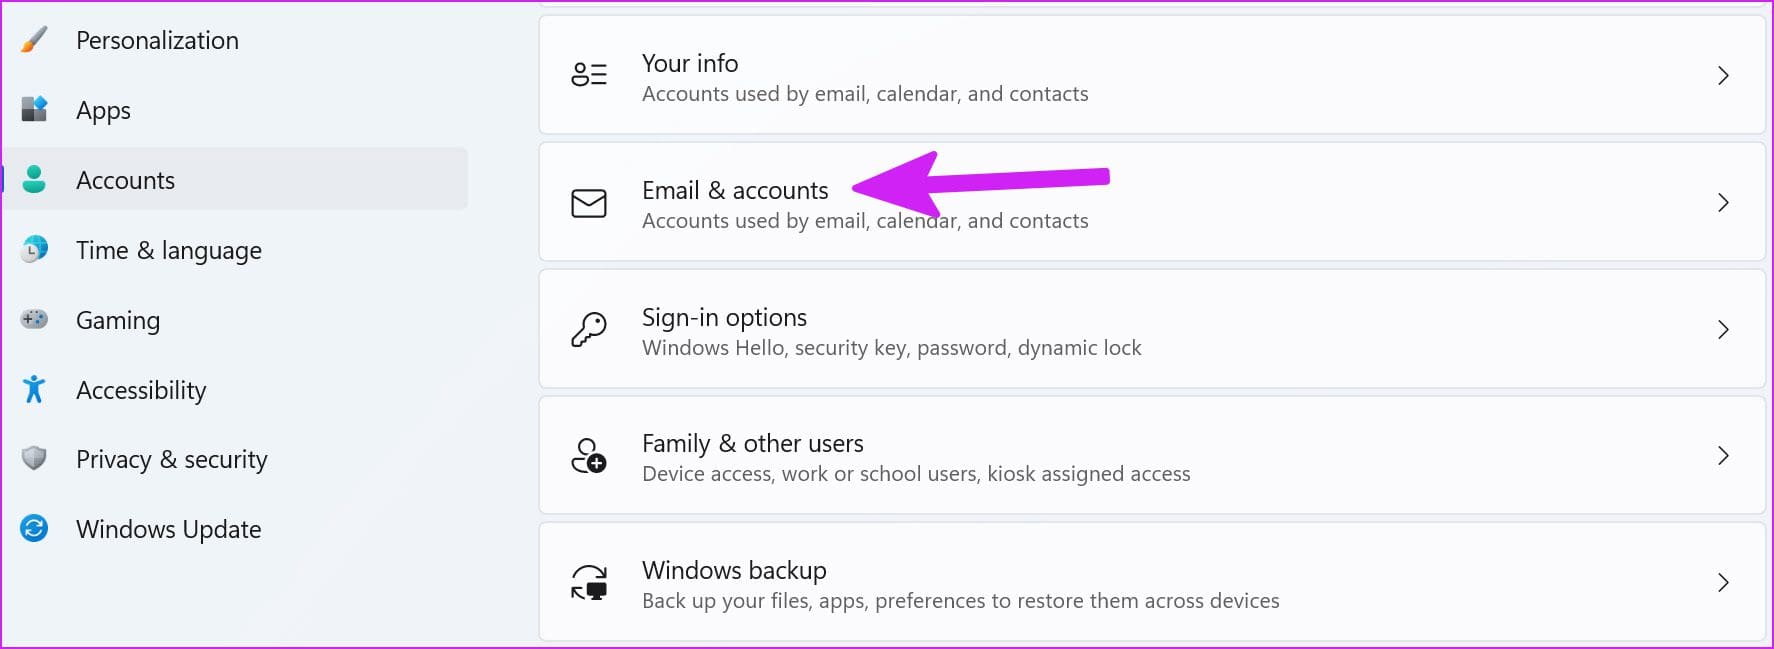Expand Your info with its chevron
Viewport: 1774px width, 649px height.
point(1723,76)
